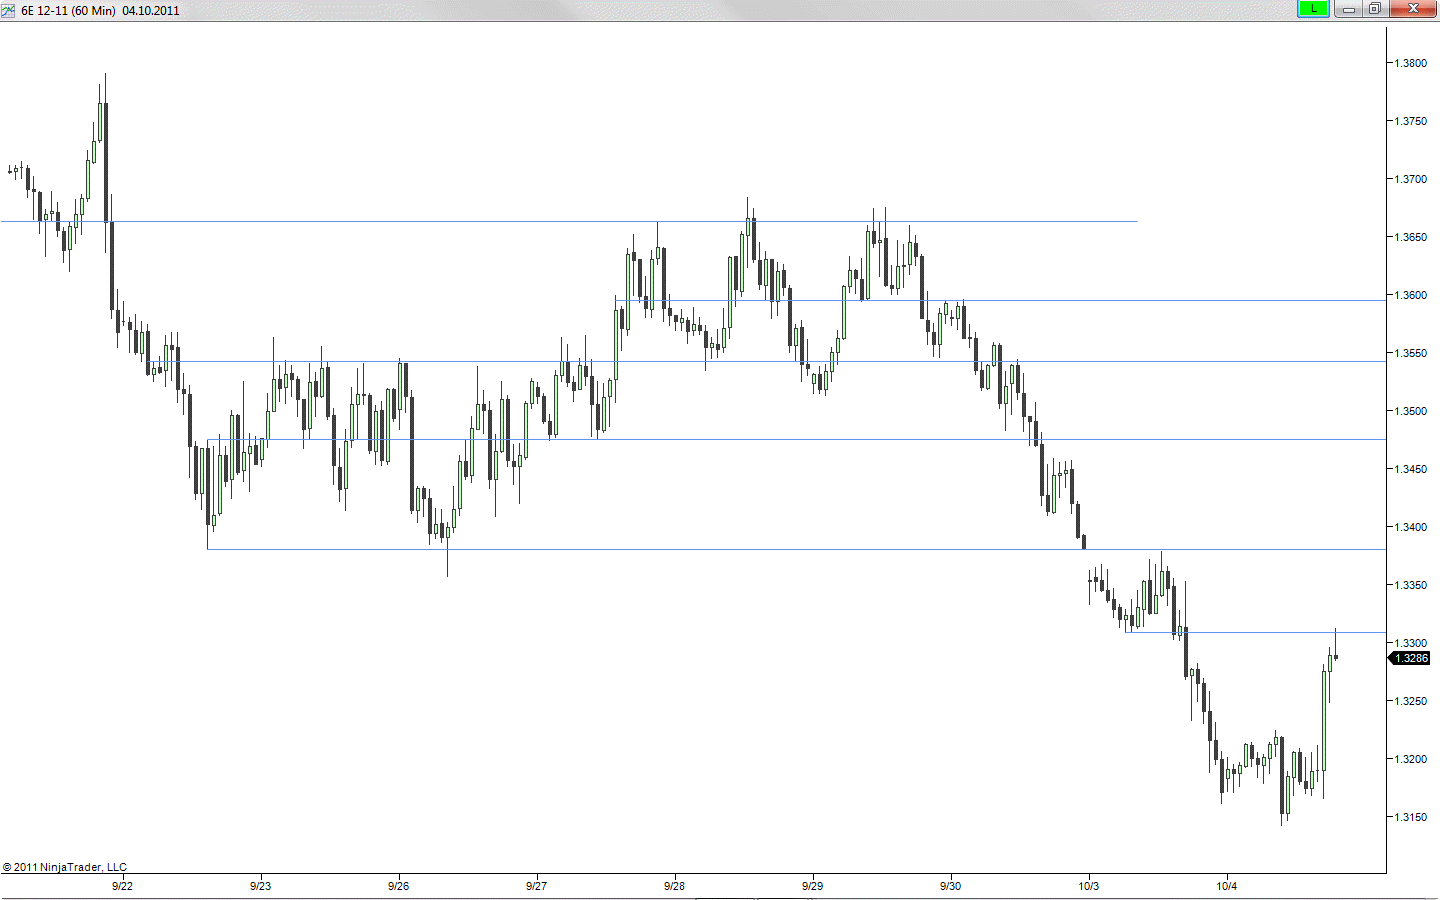This screenshot has height=900, width=1440.
Task: Click the 1.3550 price axis label
Action: click(1411, 353)
